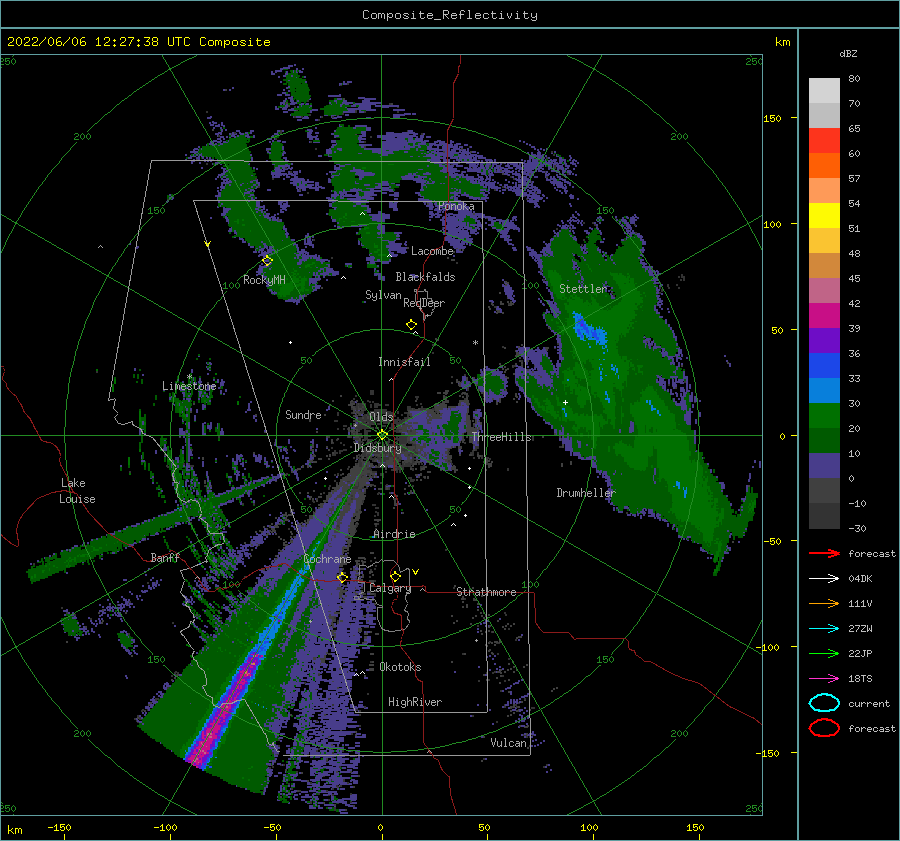Click the ThreeHills label
Screen dimensions: 900x841
[x=501, y=437]
